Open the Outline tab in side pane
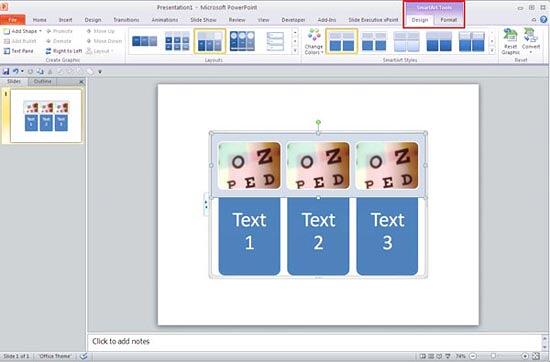550x362 pixels. coord(42,81)
